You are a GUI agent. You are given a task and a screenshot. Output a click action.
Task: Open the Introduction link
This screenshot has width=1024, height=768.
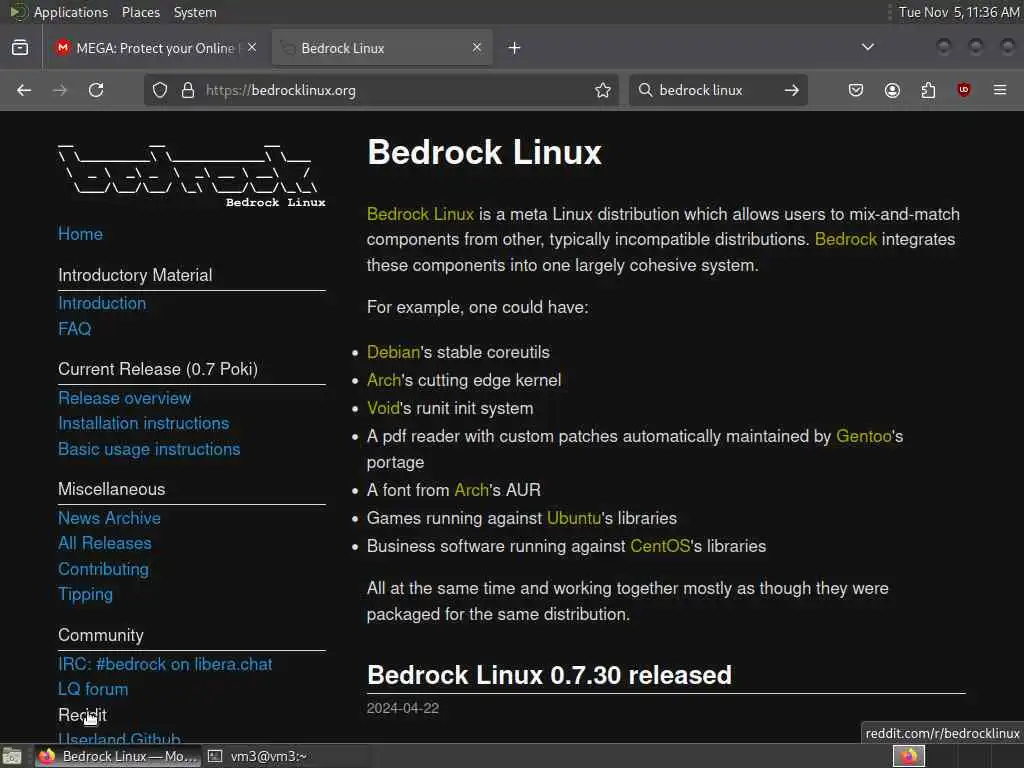click(102, 303)
